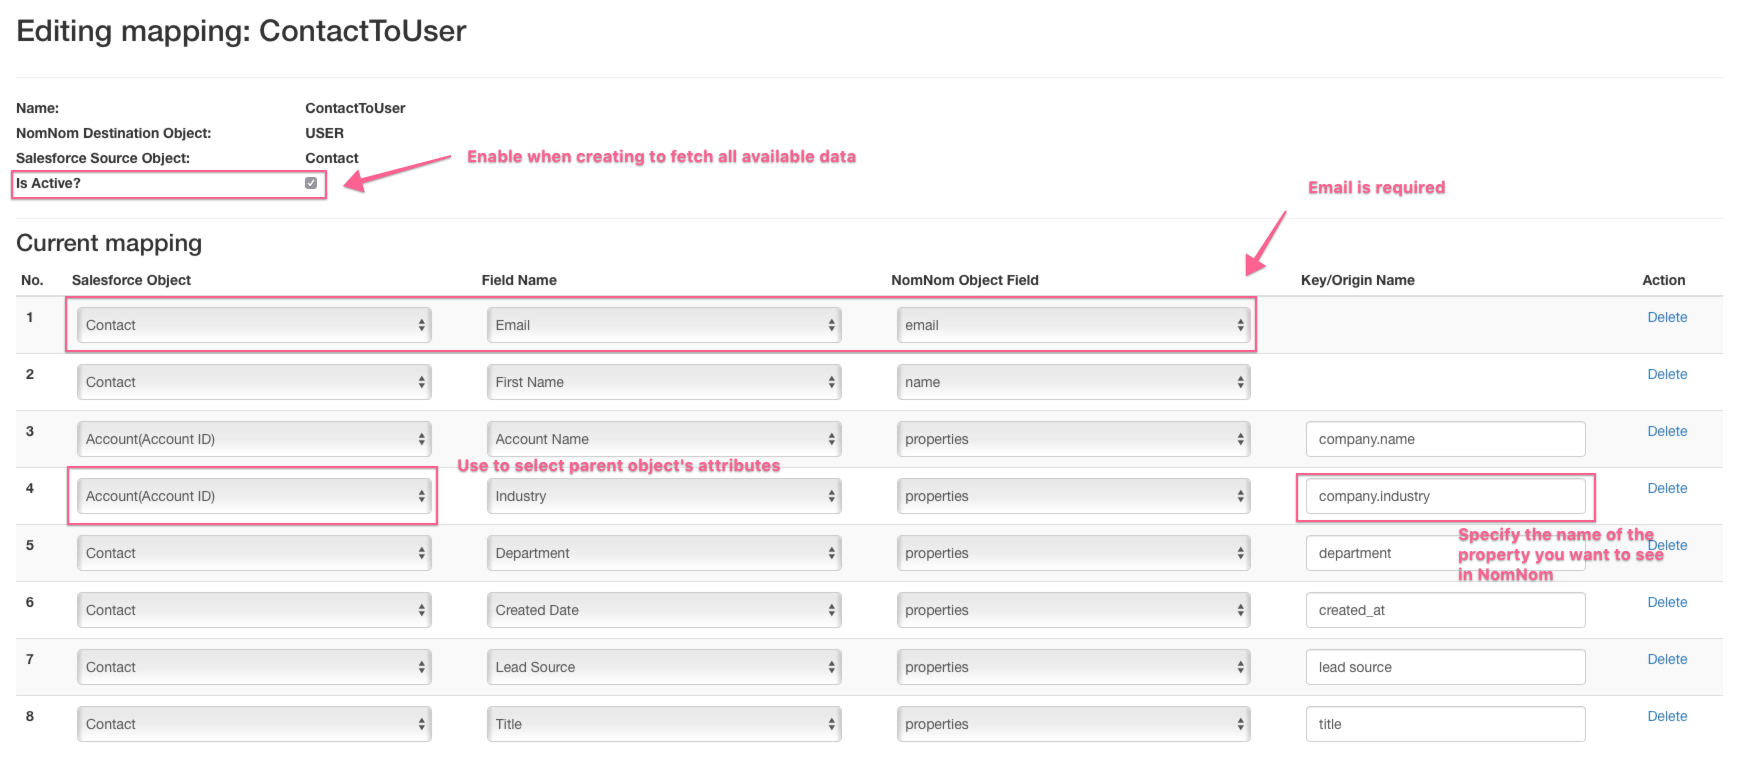Delete mapping row 7

1667,659
